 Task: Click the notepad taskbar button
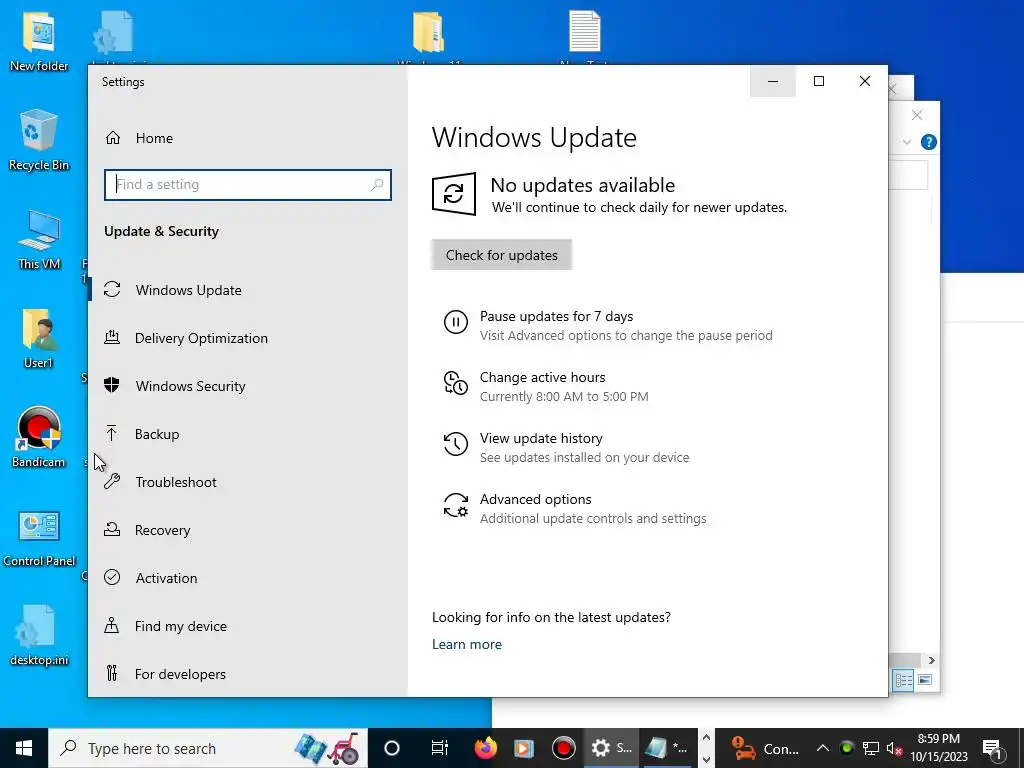pyautogui.click(x=666, y=748)
